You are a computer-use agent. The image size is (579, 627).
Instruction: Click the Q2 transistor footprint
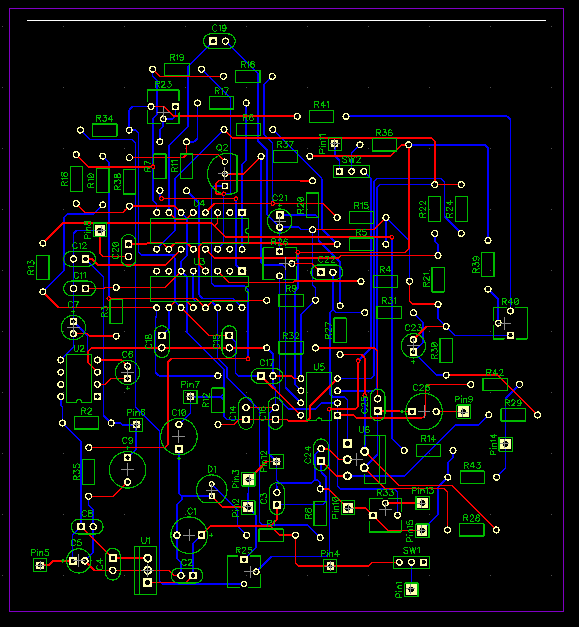tap(223, 174)
